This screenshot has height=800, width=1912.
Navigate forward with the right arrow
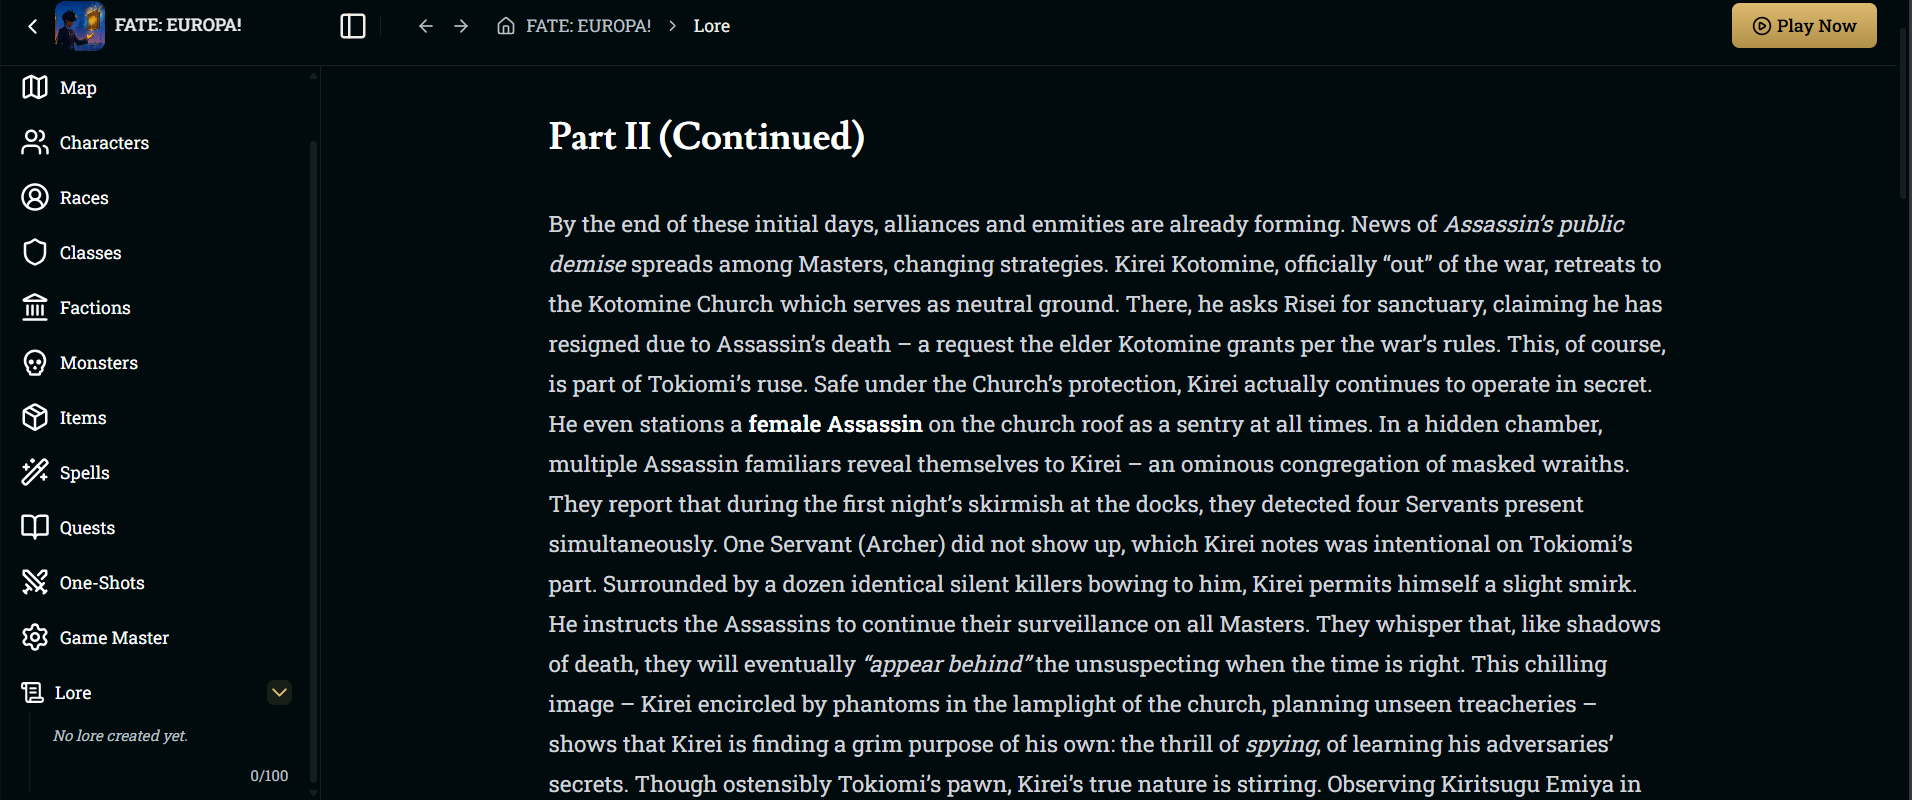click(x=461, y=26)
